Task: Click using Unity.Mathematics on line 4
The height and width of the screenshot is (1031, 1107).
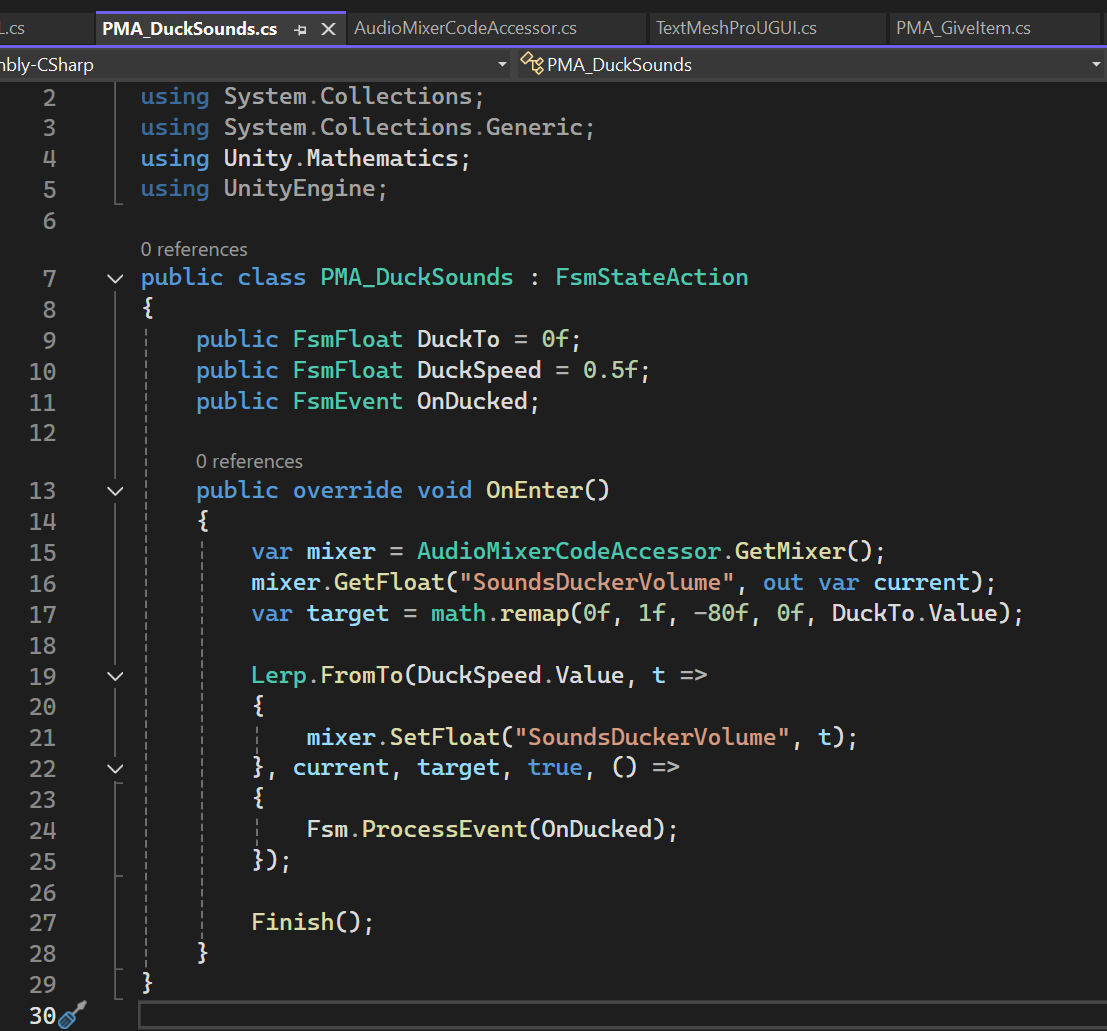Action: (x=305, y=159)
